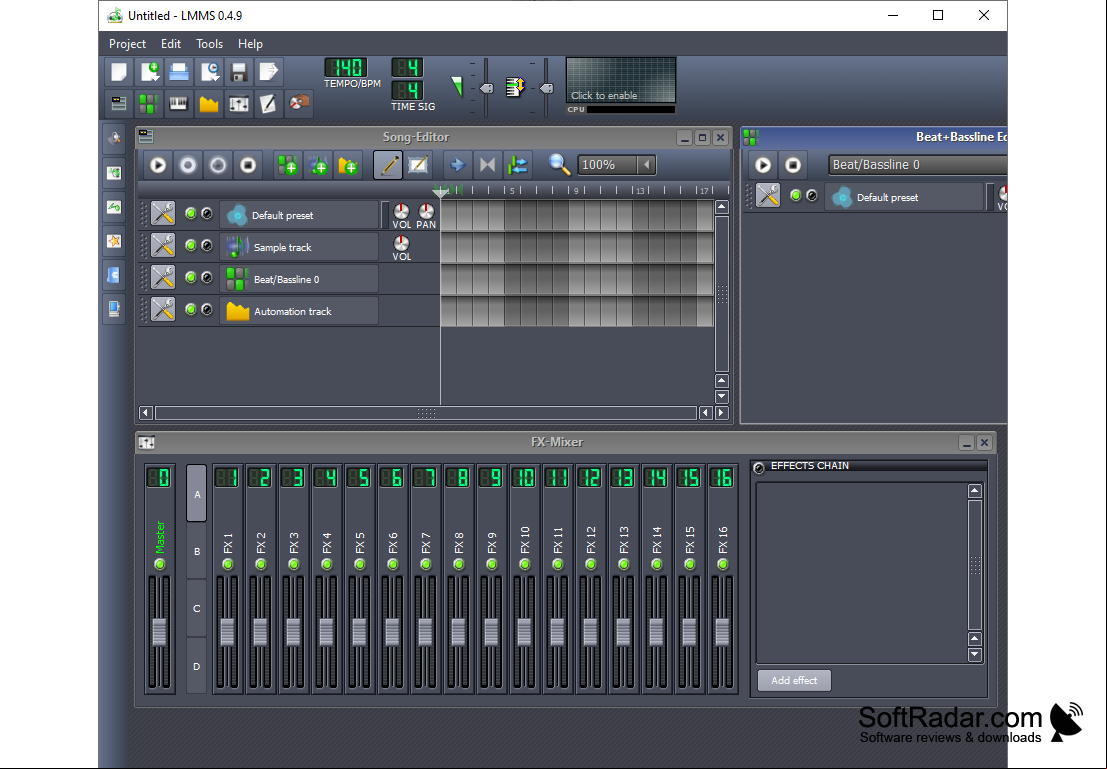This screenshot has height=769, width=1107.
Task: Export the current project
Action: click(x=269, y=72)
